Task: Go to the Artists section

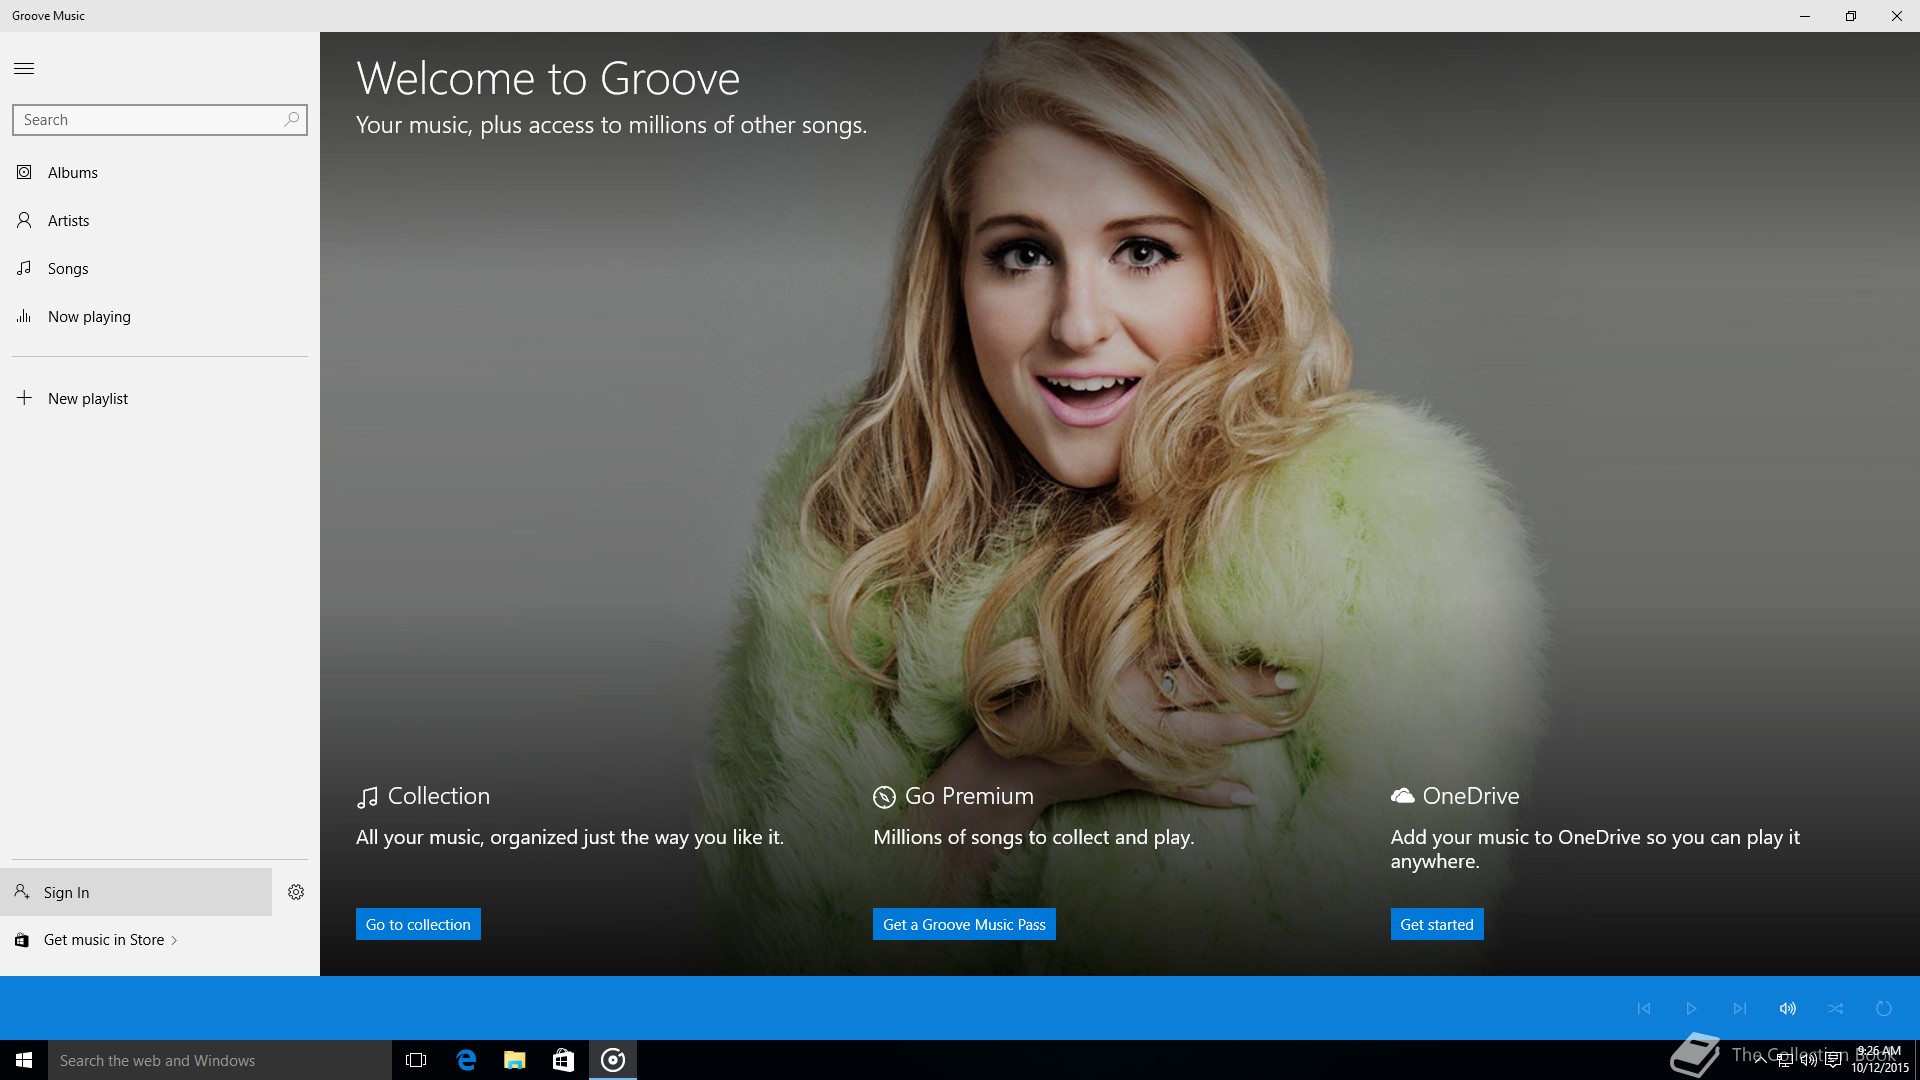Action: pyautogui.click(x=68, y=220)
